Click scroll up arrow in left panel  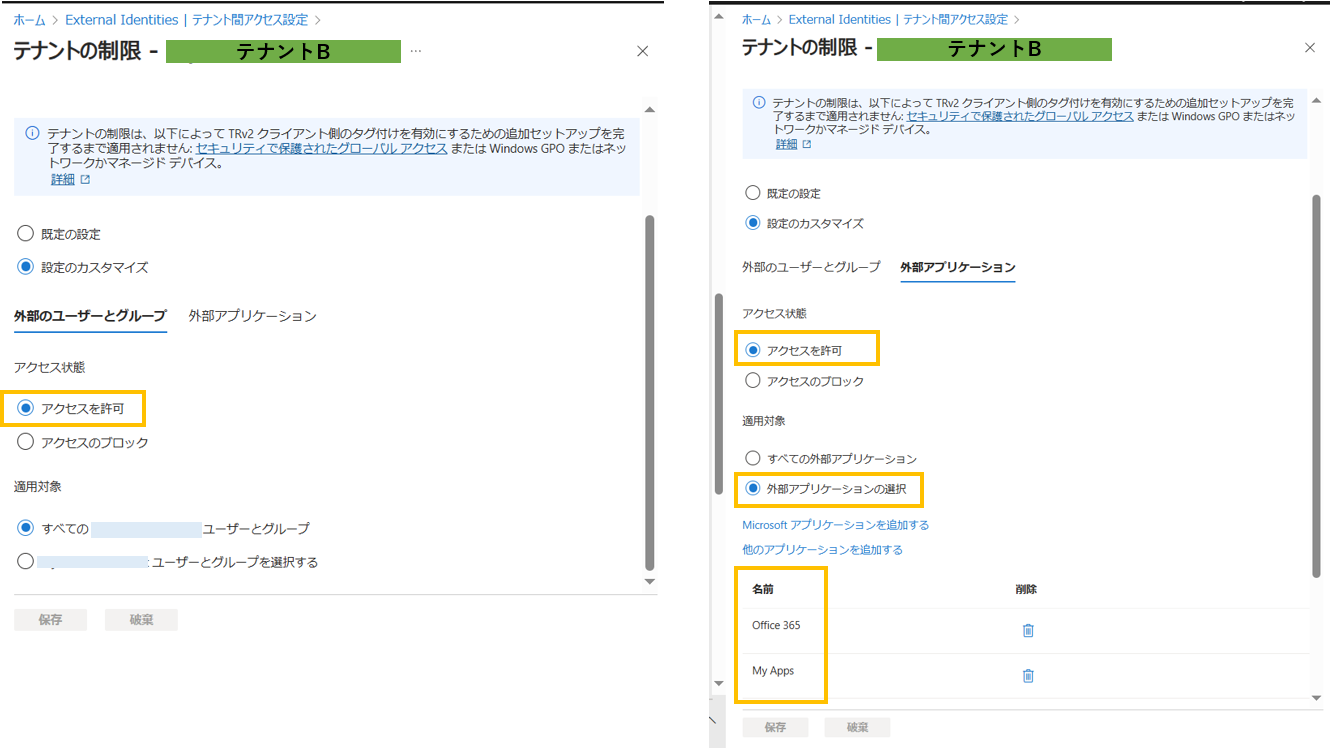(x=649, y=109)
